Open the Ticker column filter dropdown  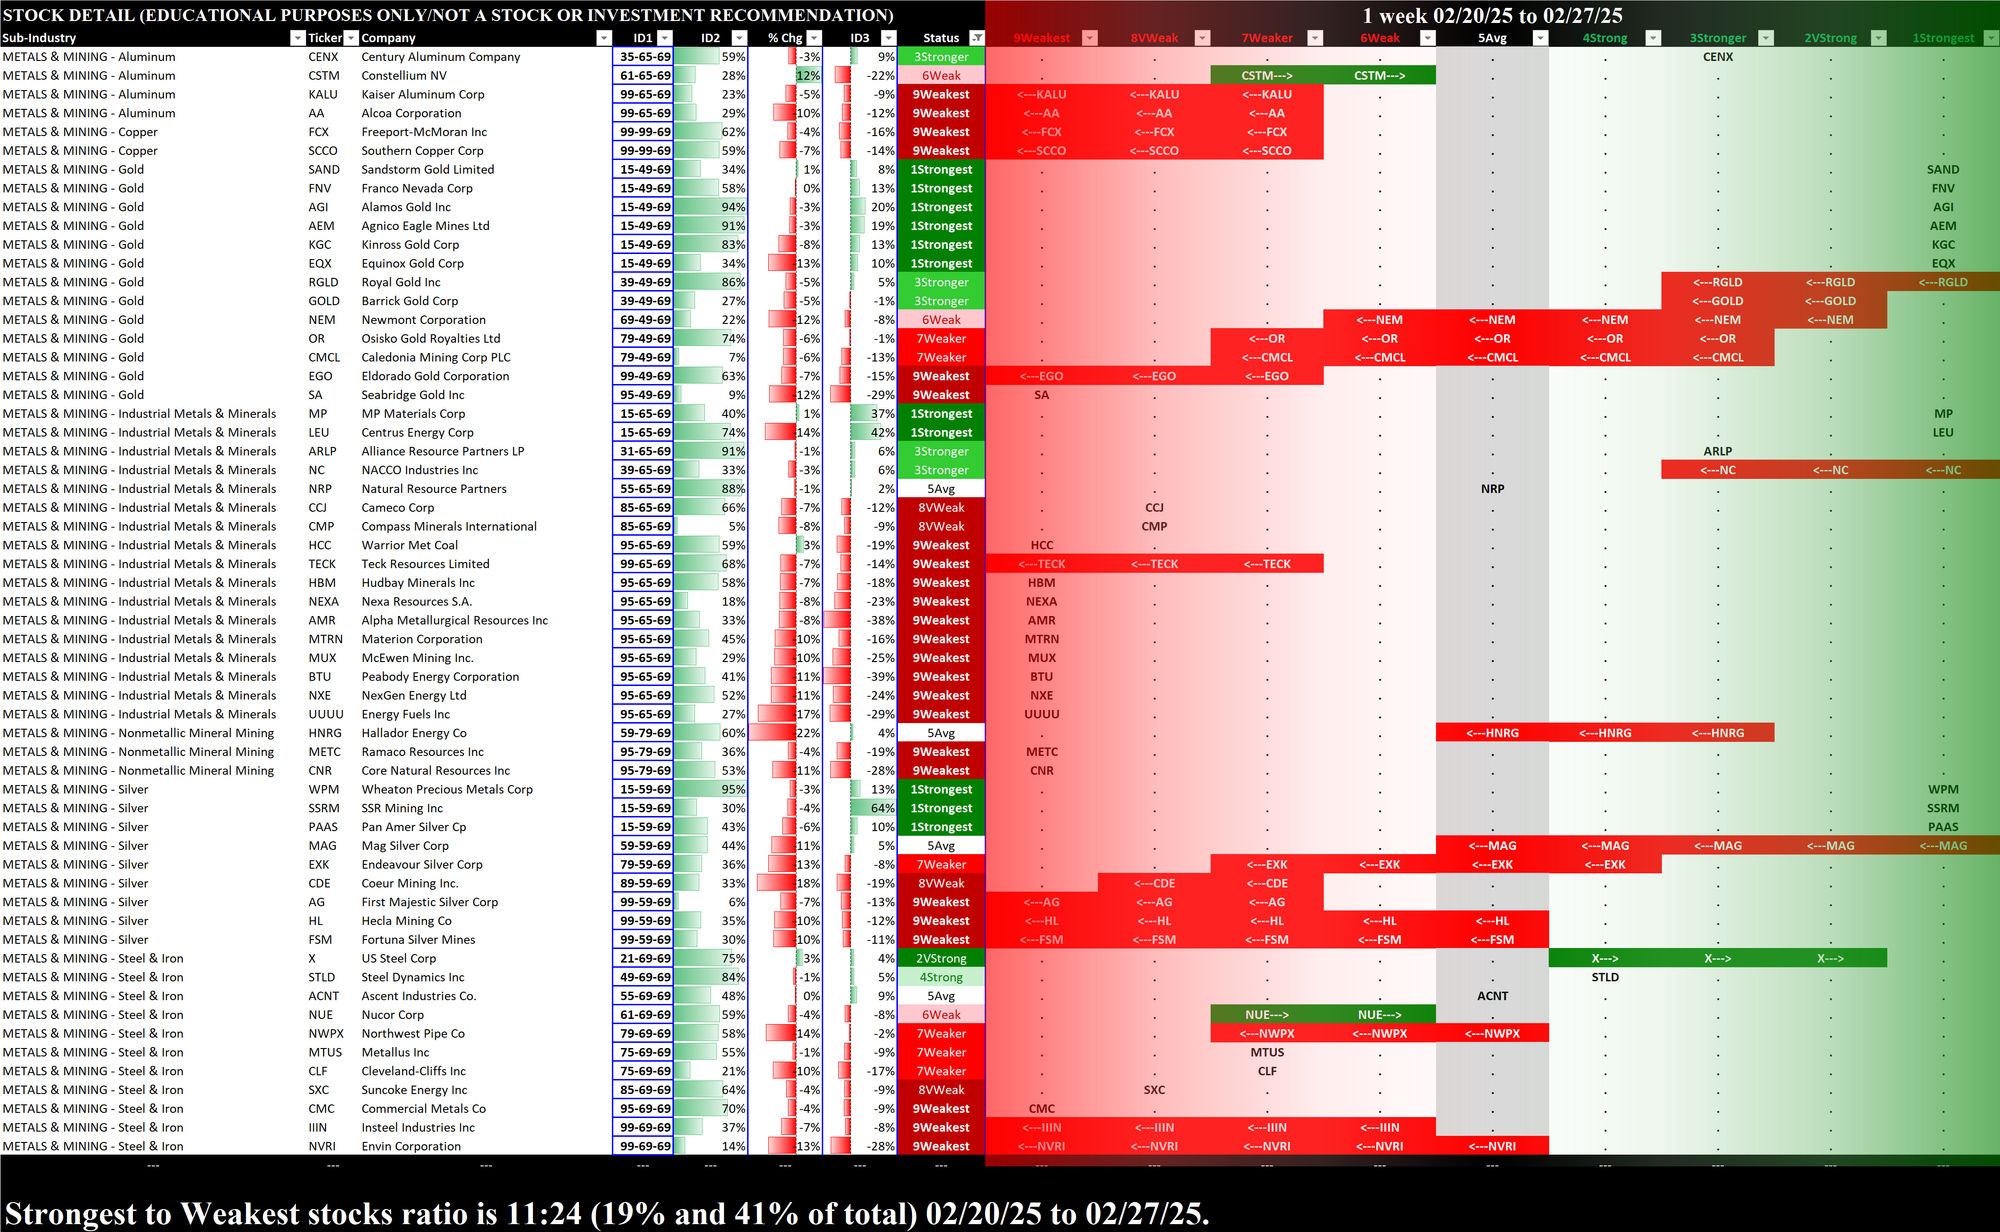[351, 38]
